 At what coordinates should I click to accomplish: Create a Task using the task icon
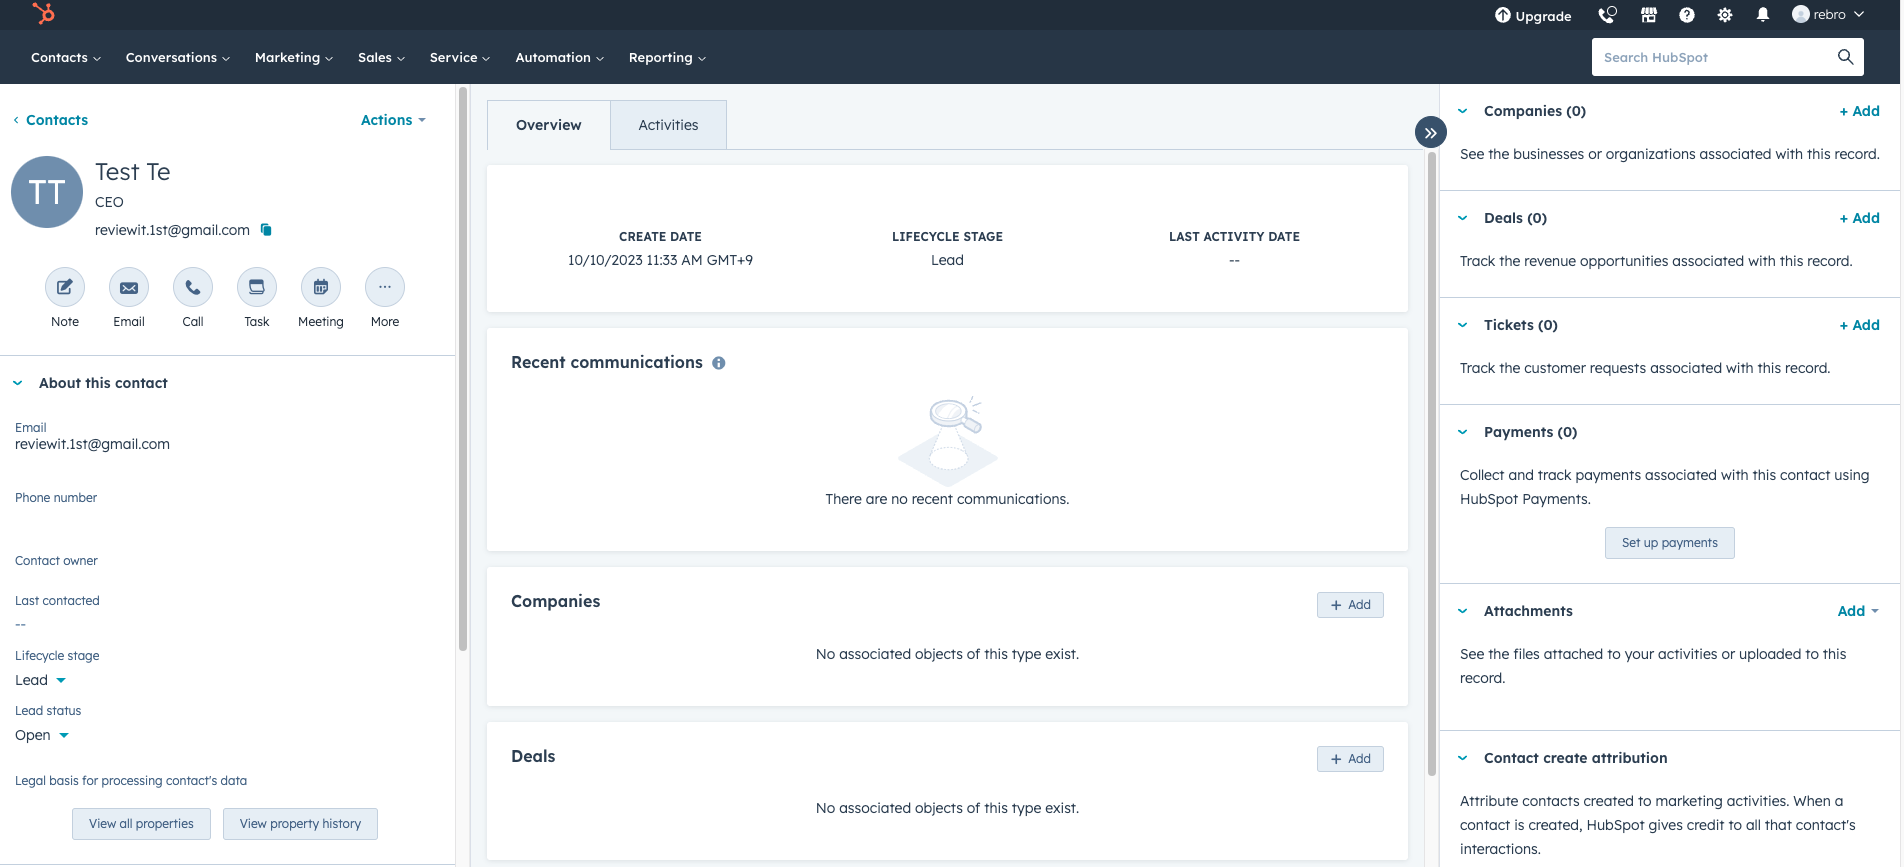(257, 288)
